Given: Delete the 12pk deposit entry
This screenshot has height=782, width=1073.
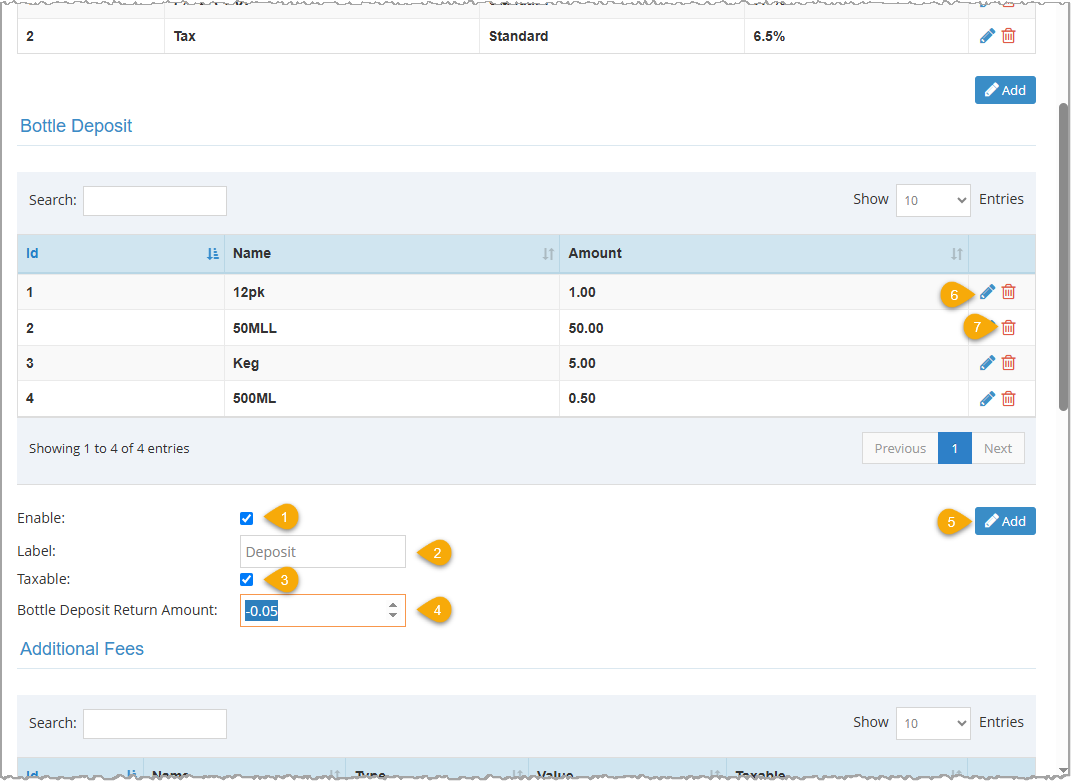Looking at the screenshot, I should pos(1008,292).
